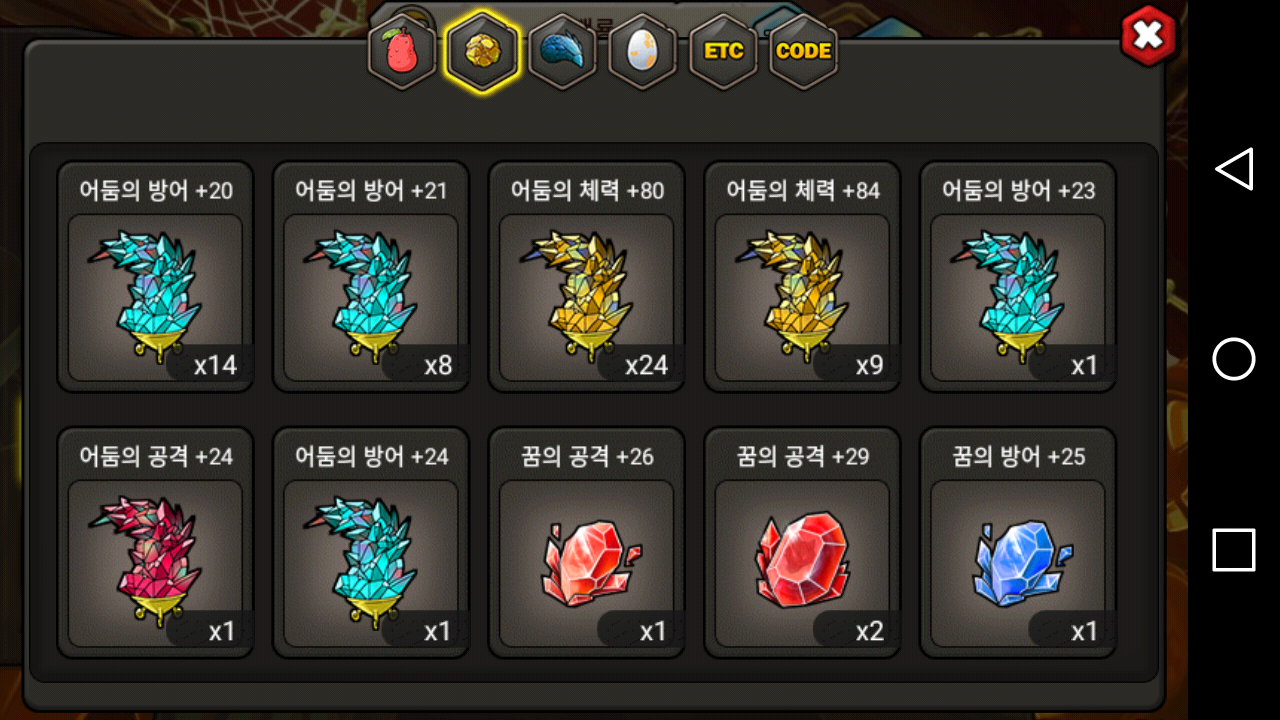Open recent apps with the square button

tap(1234, 550)
